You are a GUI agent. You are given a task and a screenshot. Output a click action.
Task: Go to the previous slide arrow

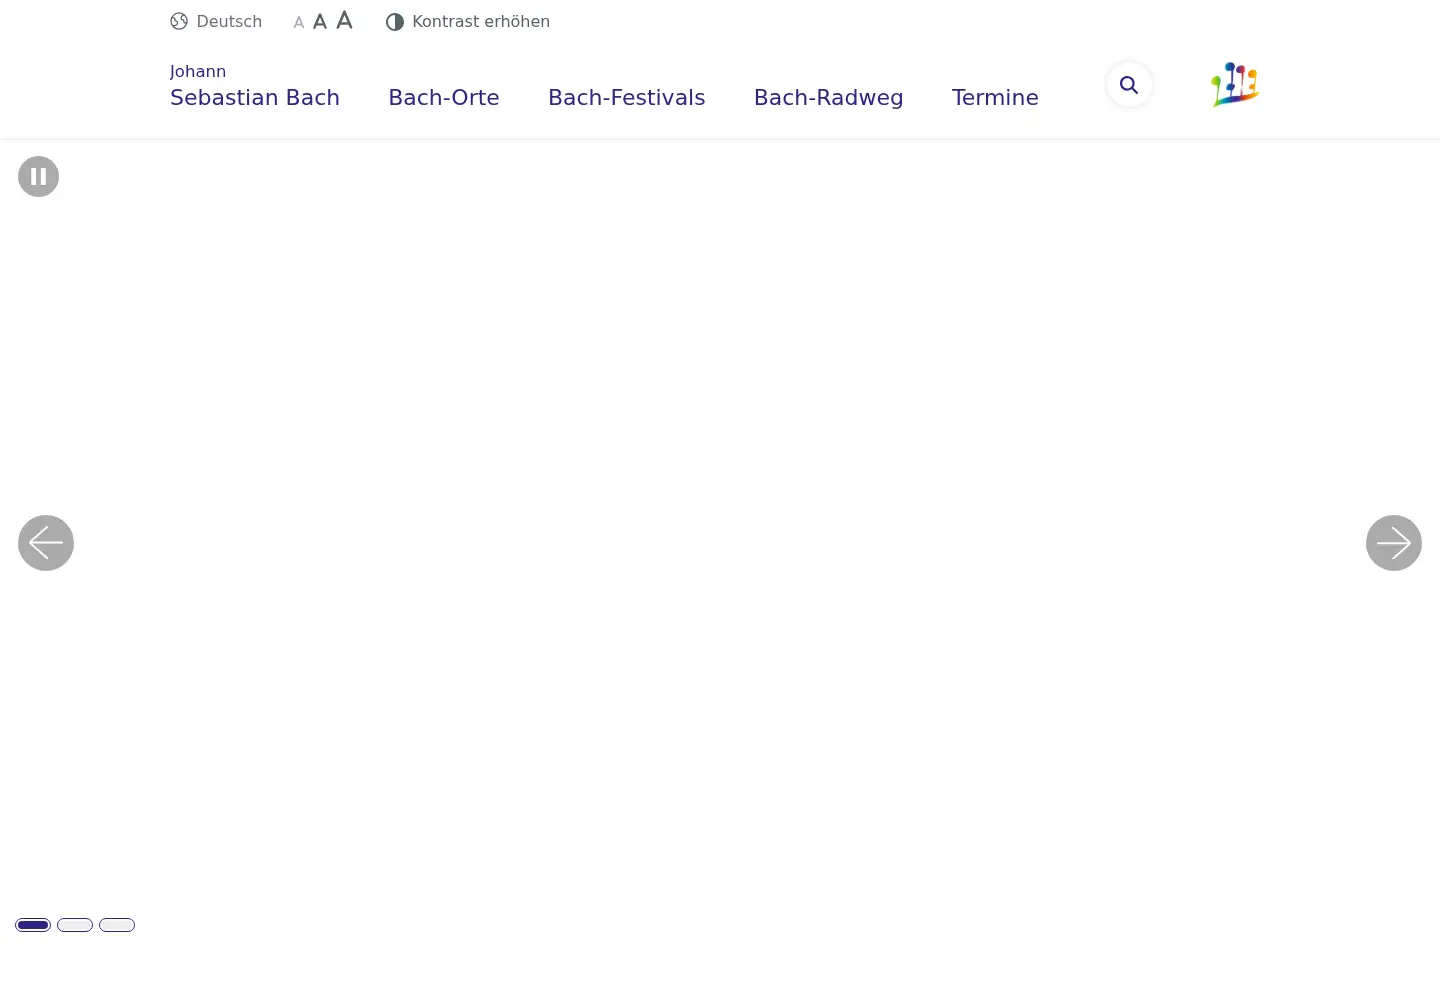(x=46, y=543)
